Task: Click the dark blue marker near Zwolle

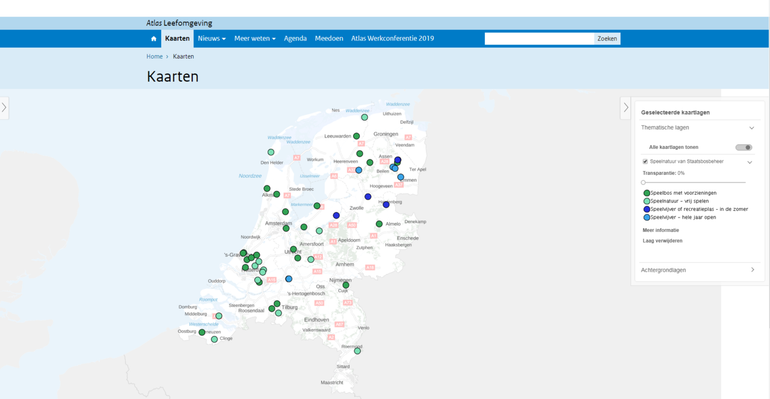Action: (x=336, y=215)
